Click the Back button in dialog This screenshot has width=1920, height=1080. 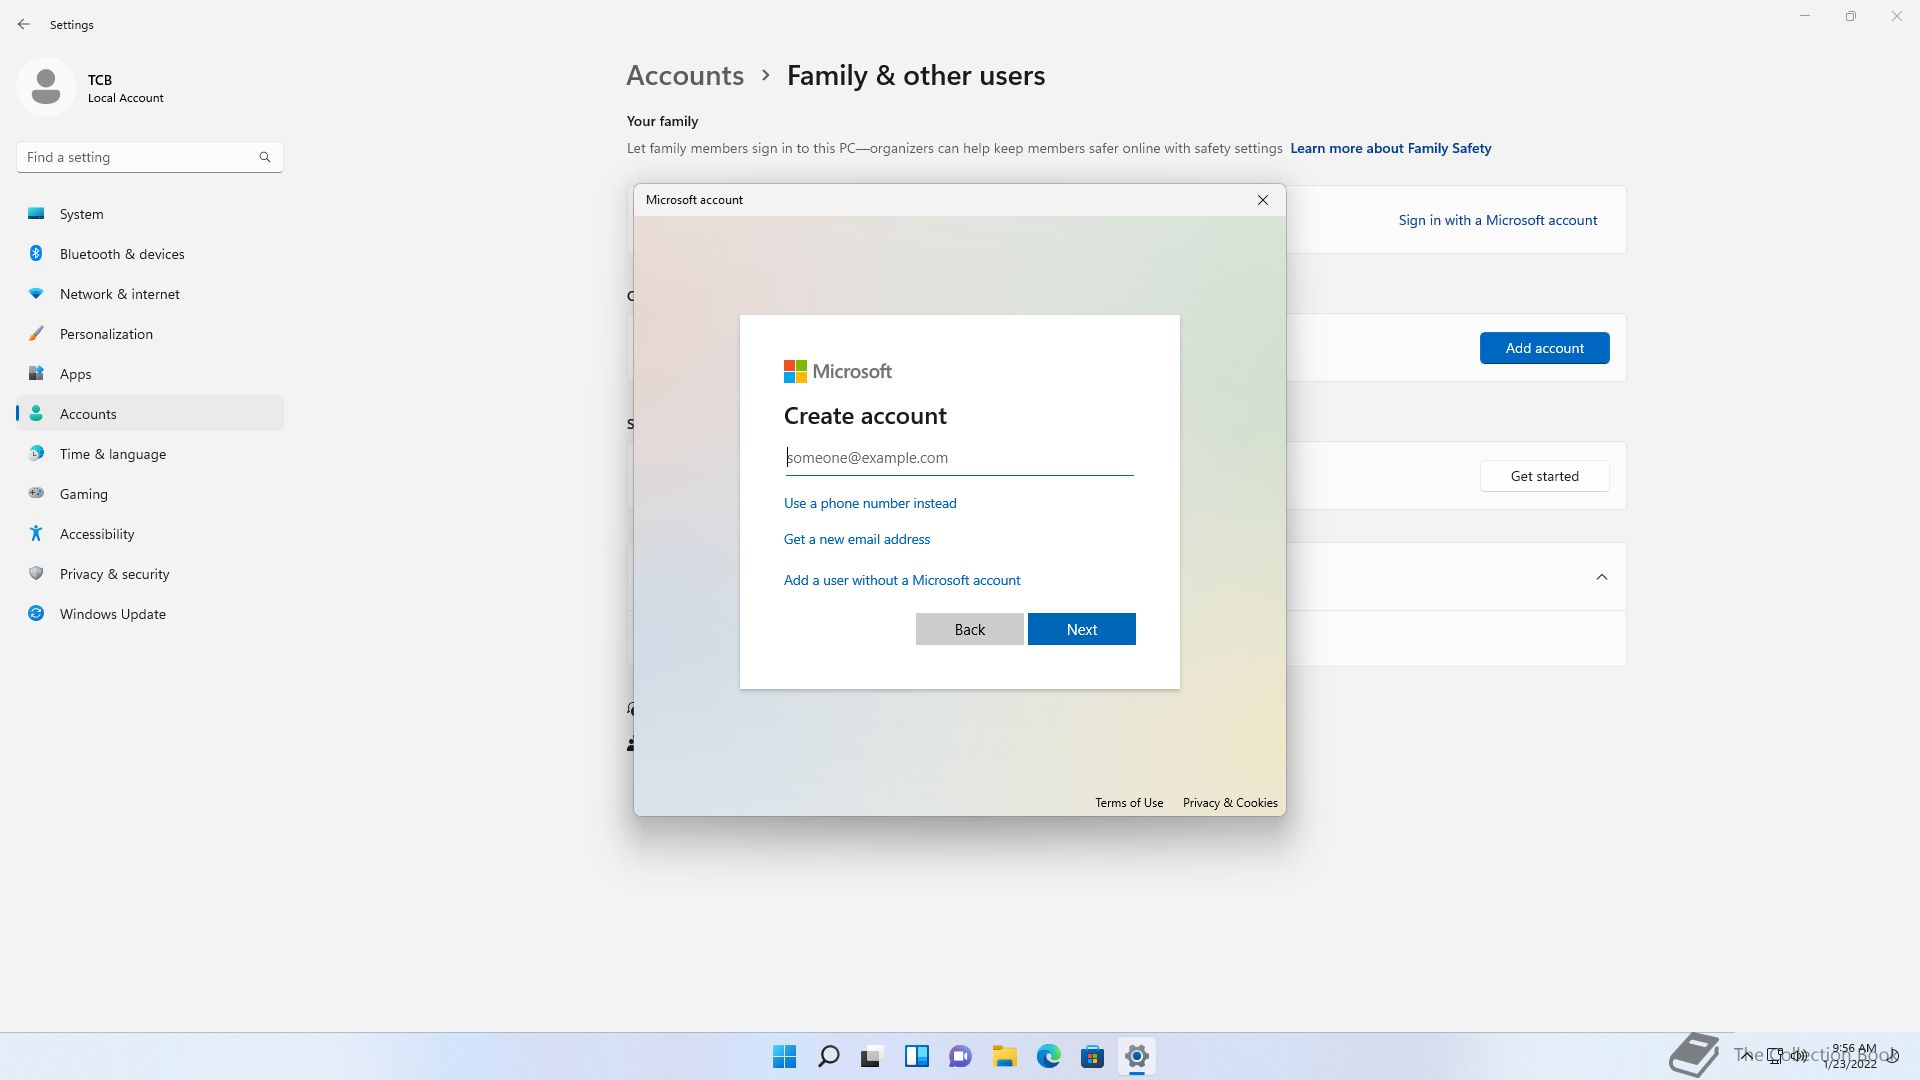(x=969, y=629)
